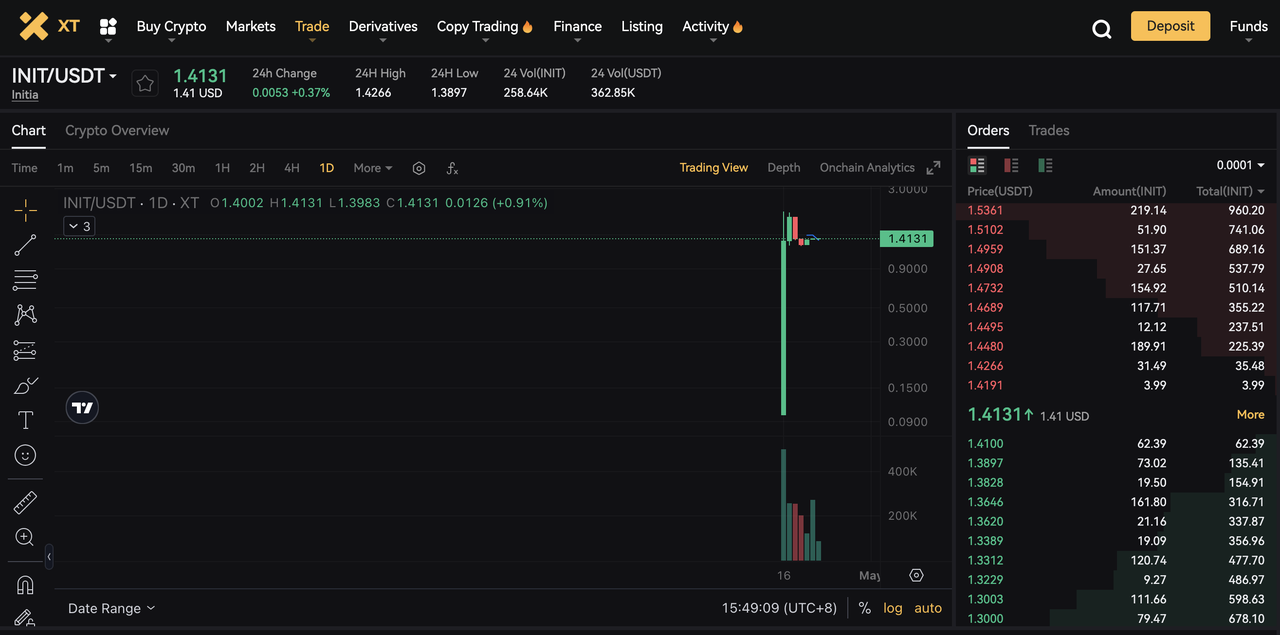Select the brush drawing tool
Viewport: 1280px width, 635px height.
pos(24,385)
